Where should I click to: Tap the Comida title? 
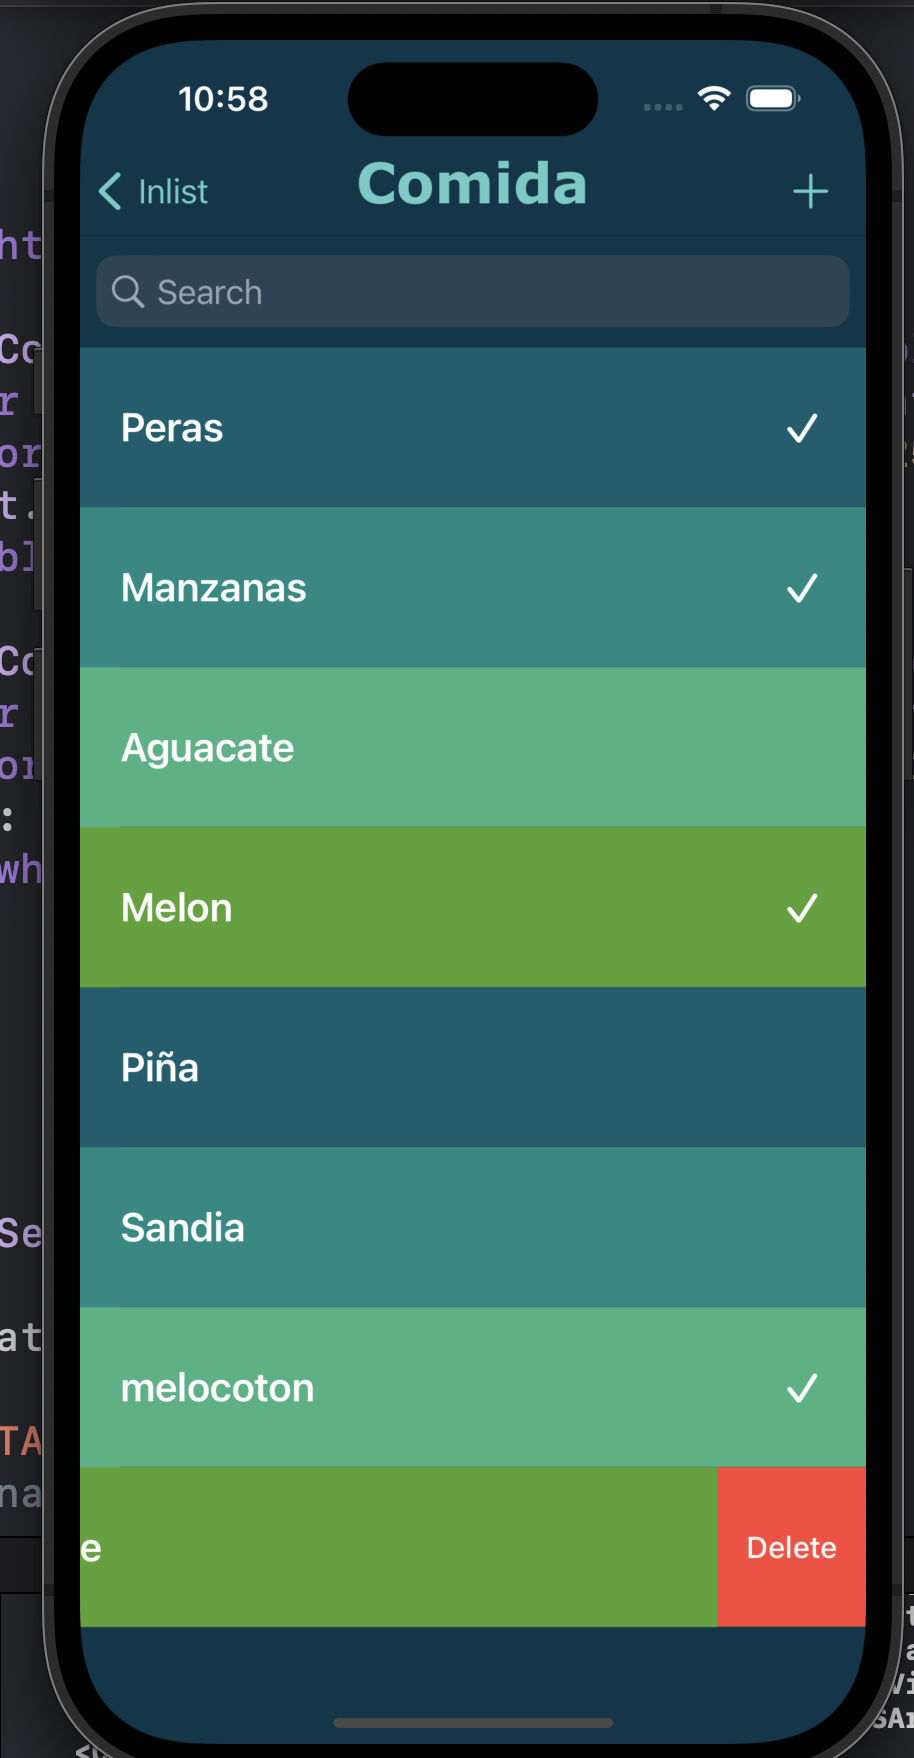472,184
